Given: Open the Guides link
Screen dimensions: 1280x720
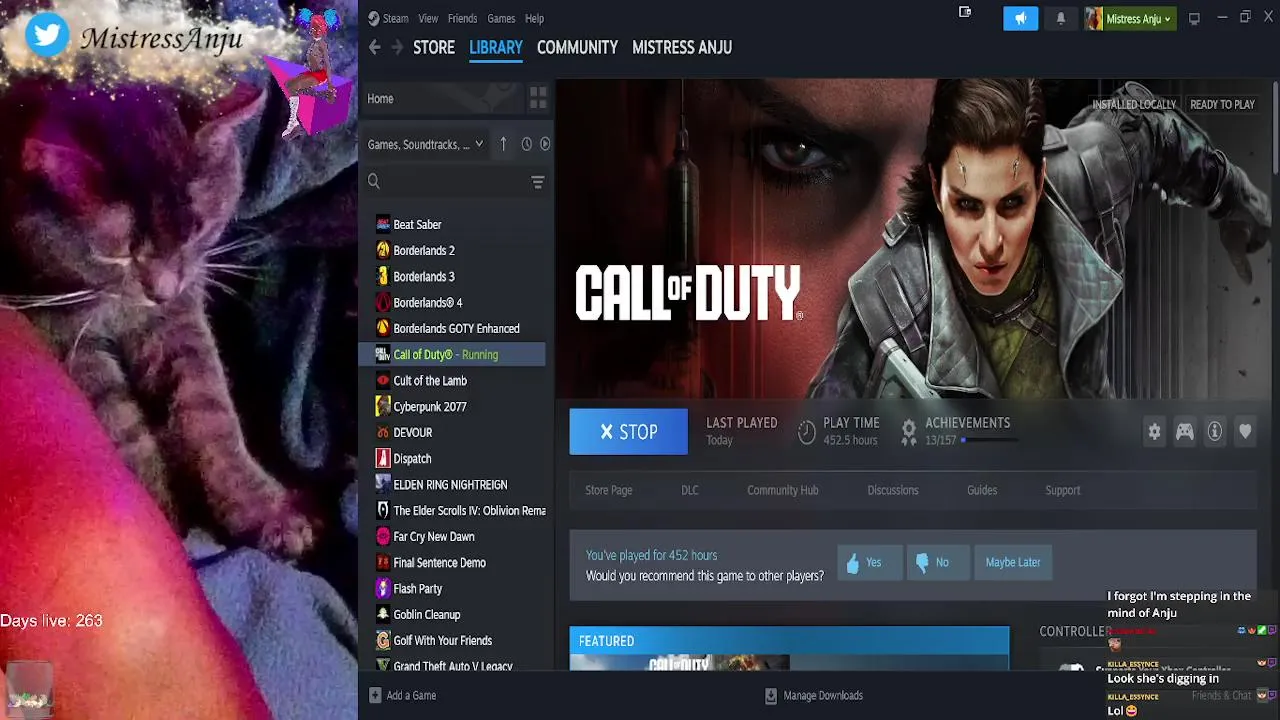Looking at the screenshot, I should (x=982, y=490).
